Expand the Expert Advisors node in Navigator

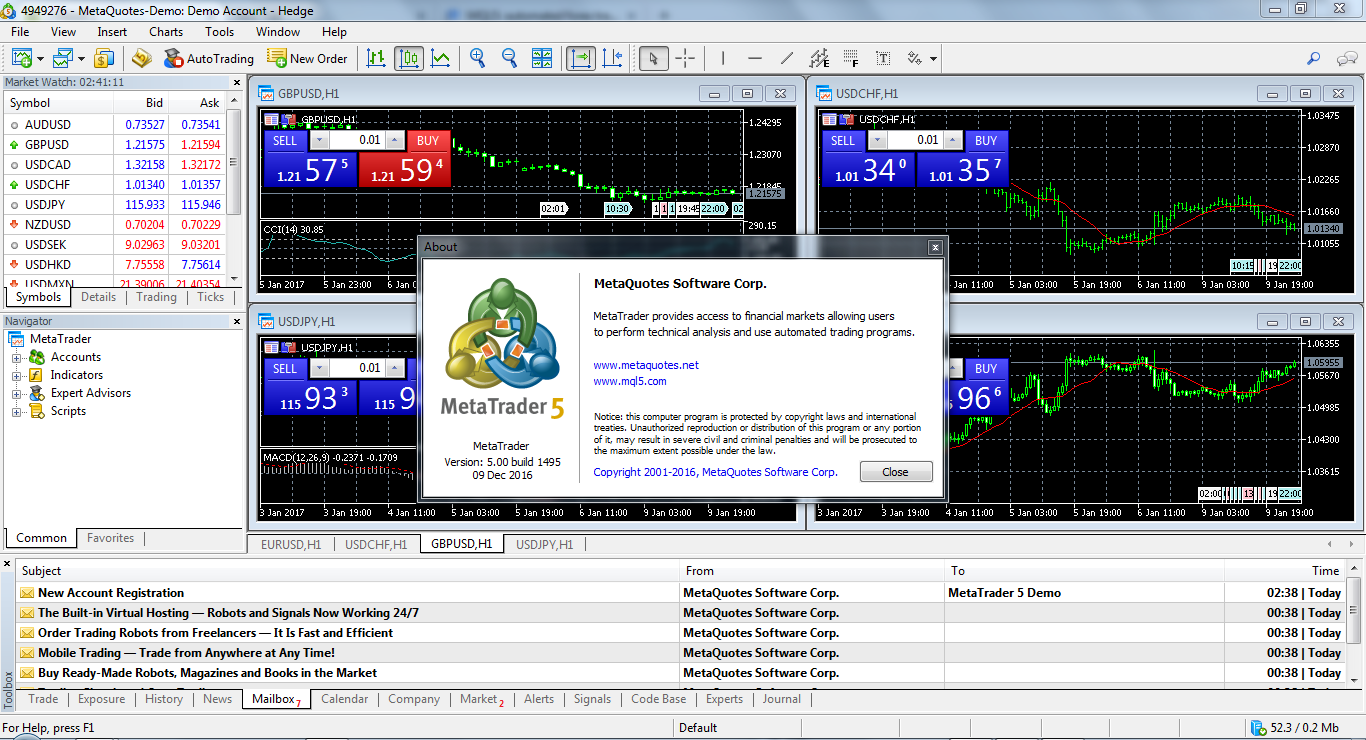tap(17, 394)
